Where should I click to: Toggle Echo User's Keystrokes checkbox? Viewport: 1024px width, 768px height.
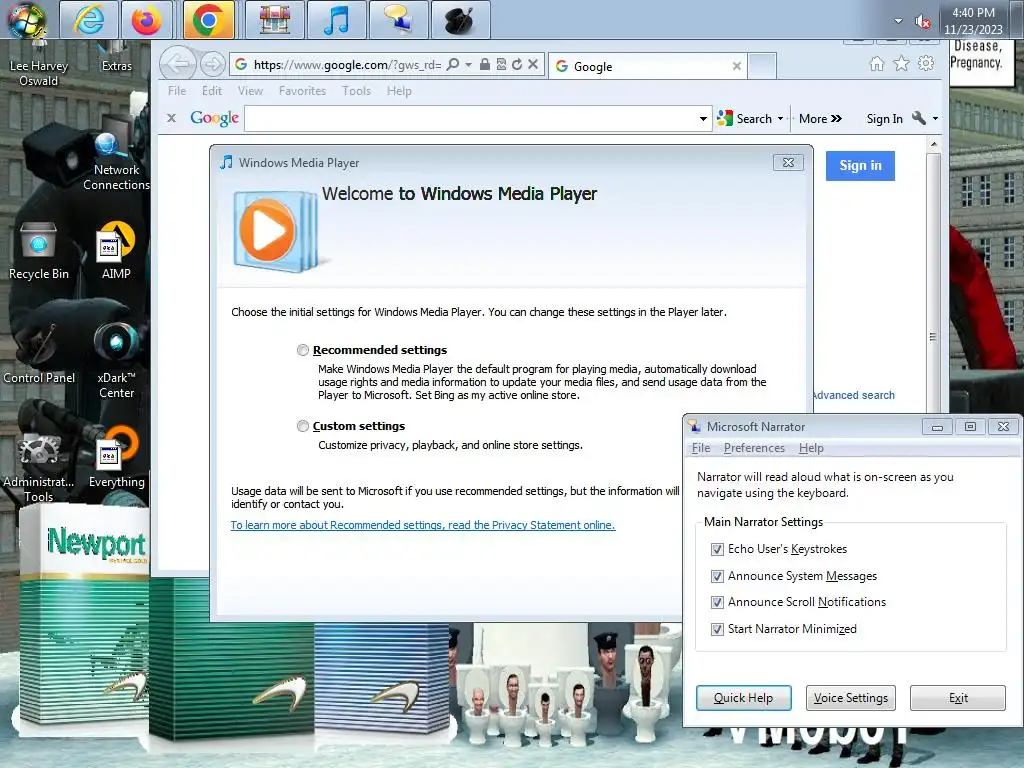(717, 549)
